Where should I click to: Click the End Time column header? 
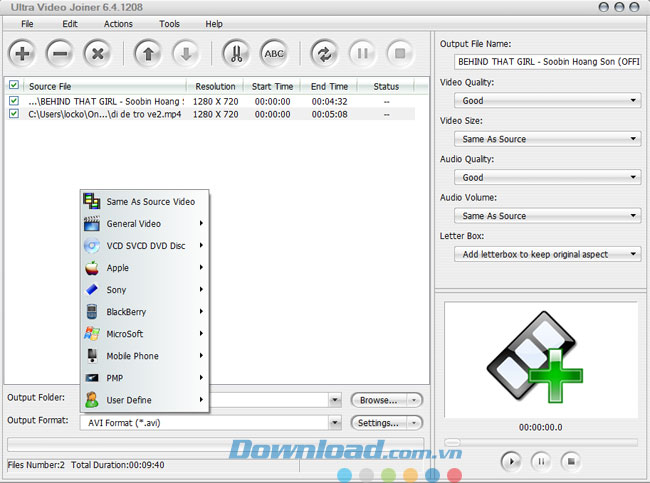click(x=329, y=86)
